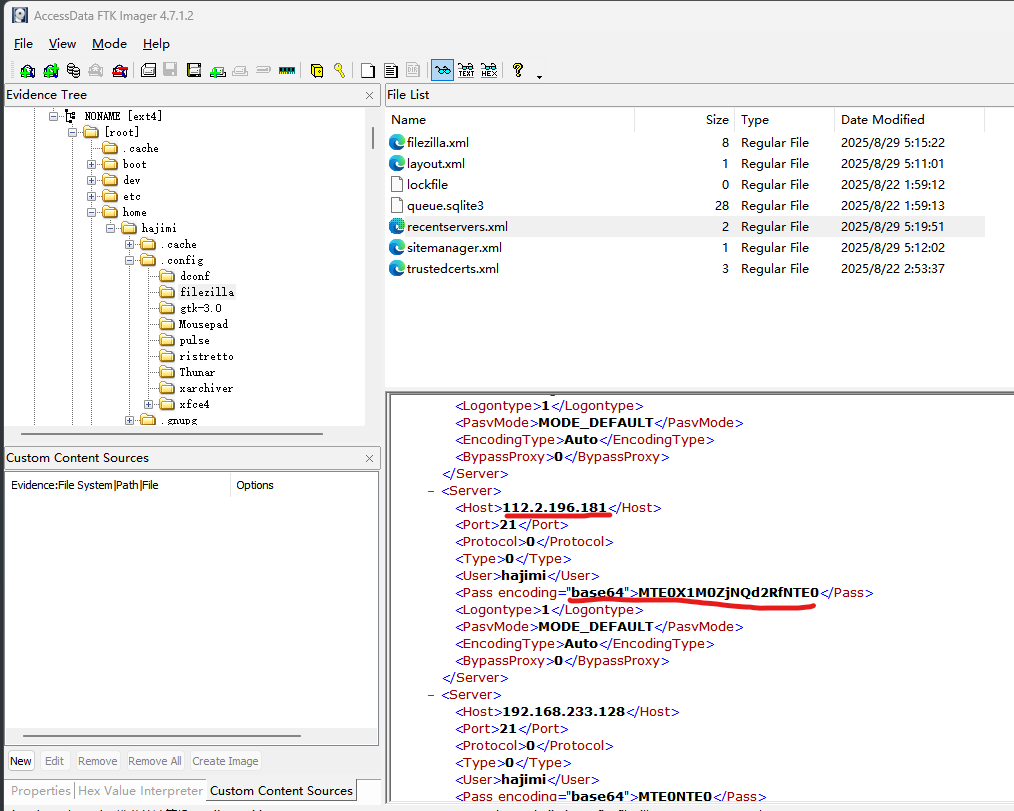Image resolution: width=1014 pixels, height=811 pixels.
Task: Open the Help menu
Action: click(156, 43)
